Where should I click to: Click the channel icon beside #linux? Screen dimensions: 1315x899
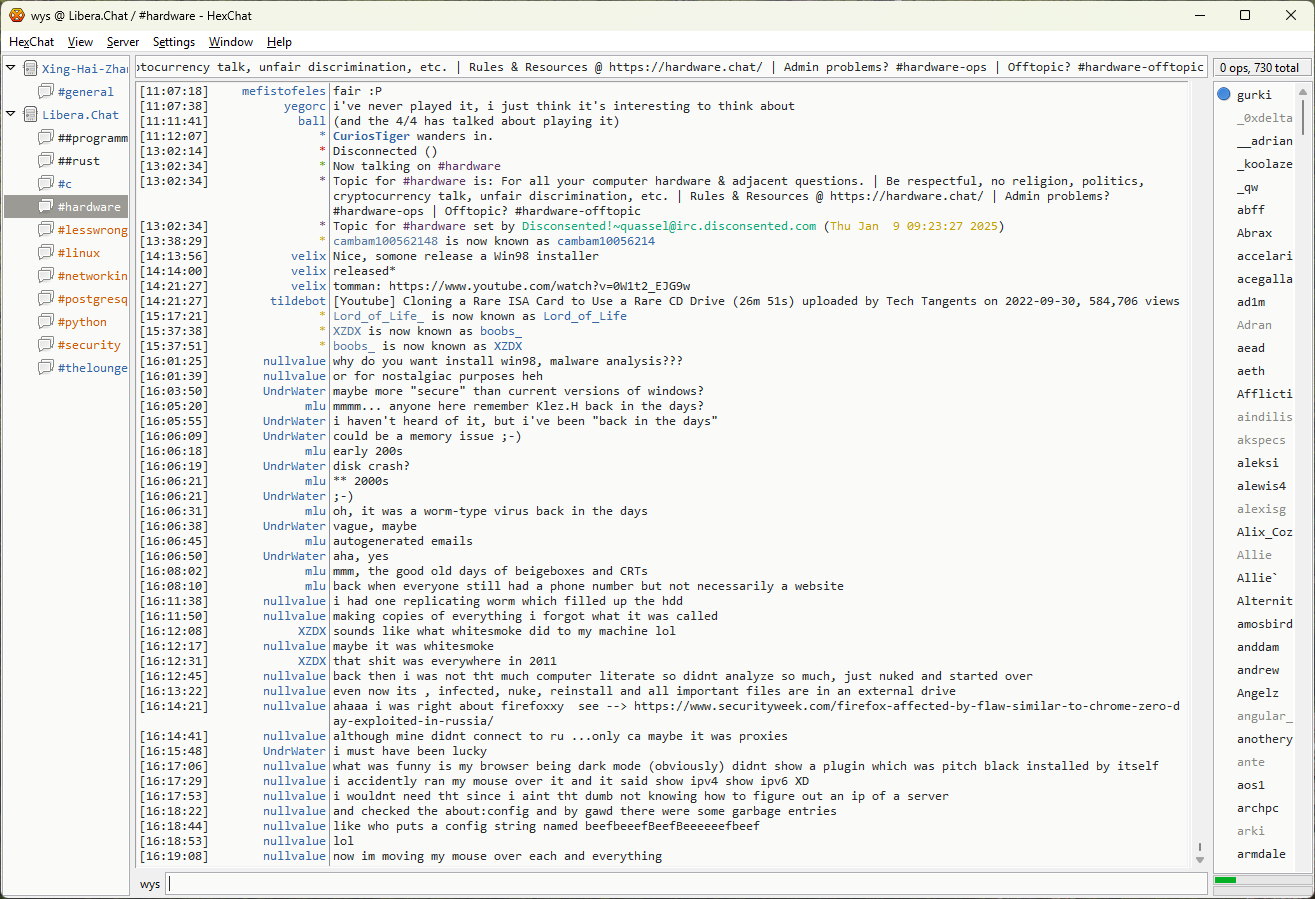click(46, 253)
